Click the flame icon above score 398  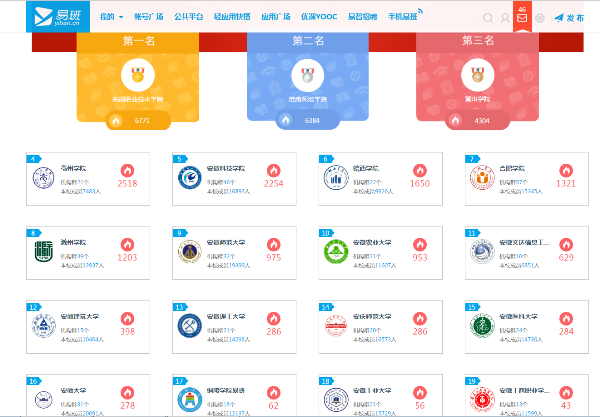tap(127, 319)
